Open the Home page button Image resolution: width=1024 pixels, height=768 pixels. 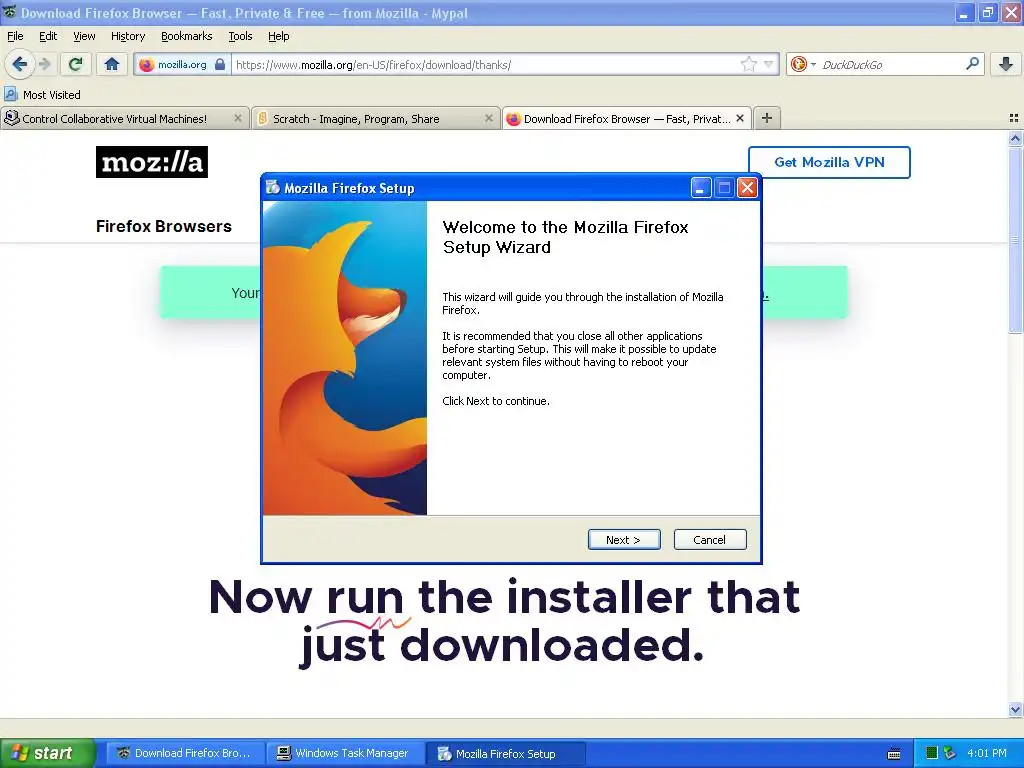point(112,64)
